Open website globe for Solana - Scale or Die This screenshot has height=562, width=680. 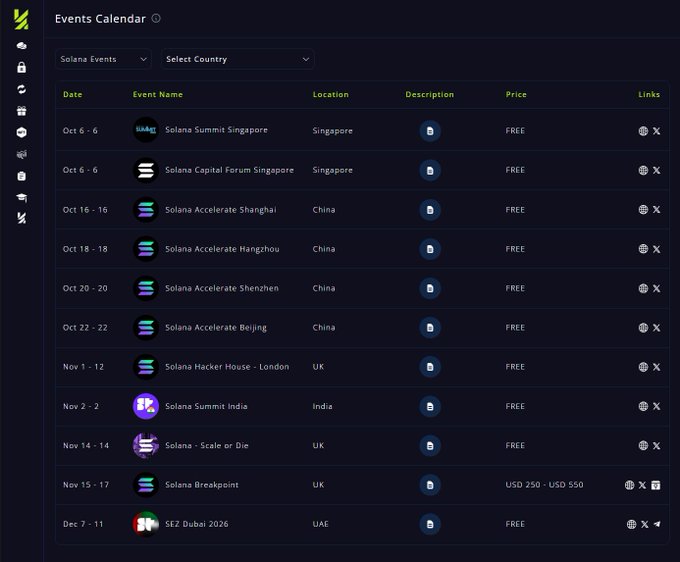pos(643,445)
